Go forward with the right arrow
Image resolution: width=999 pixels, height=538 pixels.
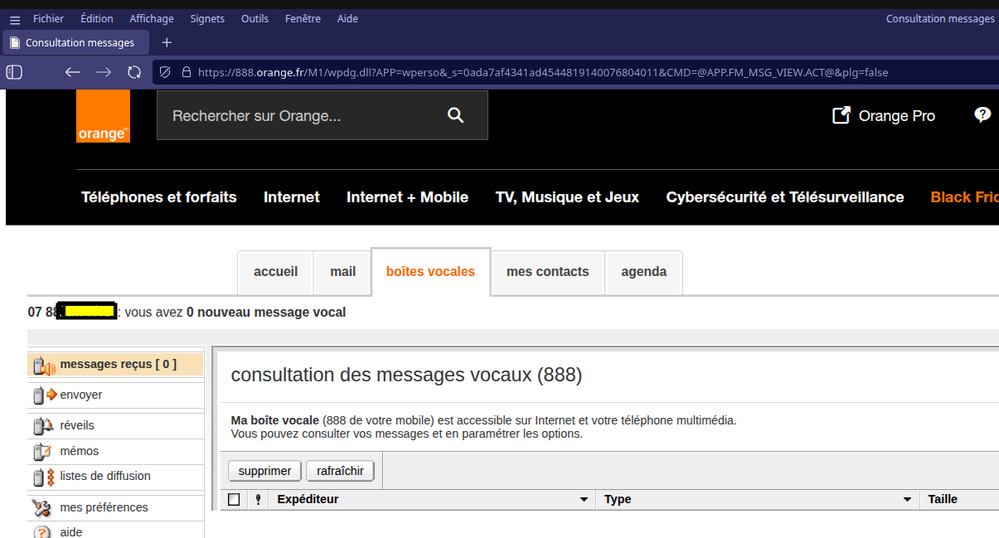(103, 72)
